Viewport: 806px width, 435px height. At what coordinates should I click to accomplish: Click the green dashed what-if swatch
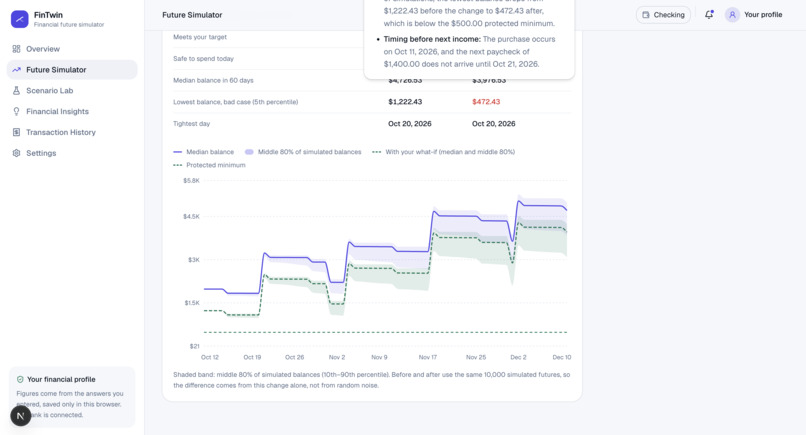pyautogui.click(x=377, y=152)
